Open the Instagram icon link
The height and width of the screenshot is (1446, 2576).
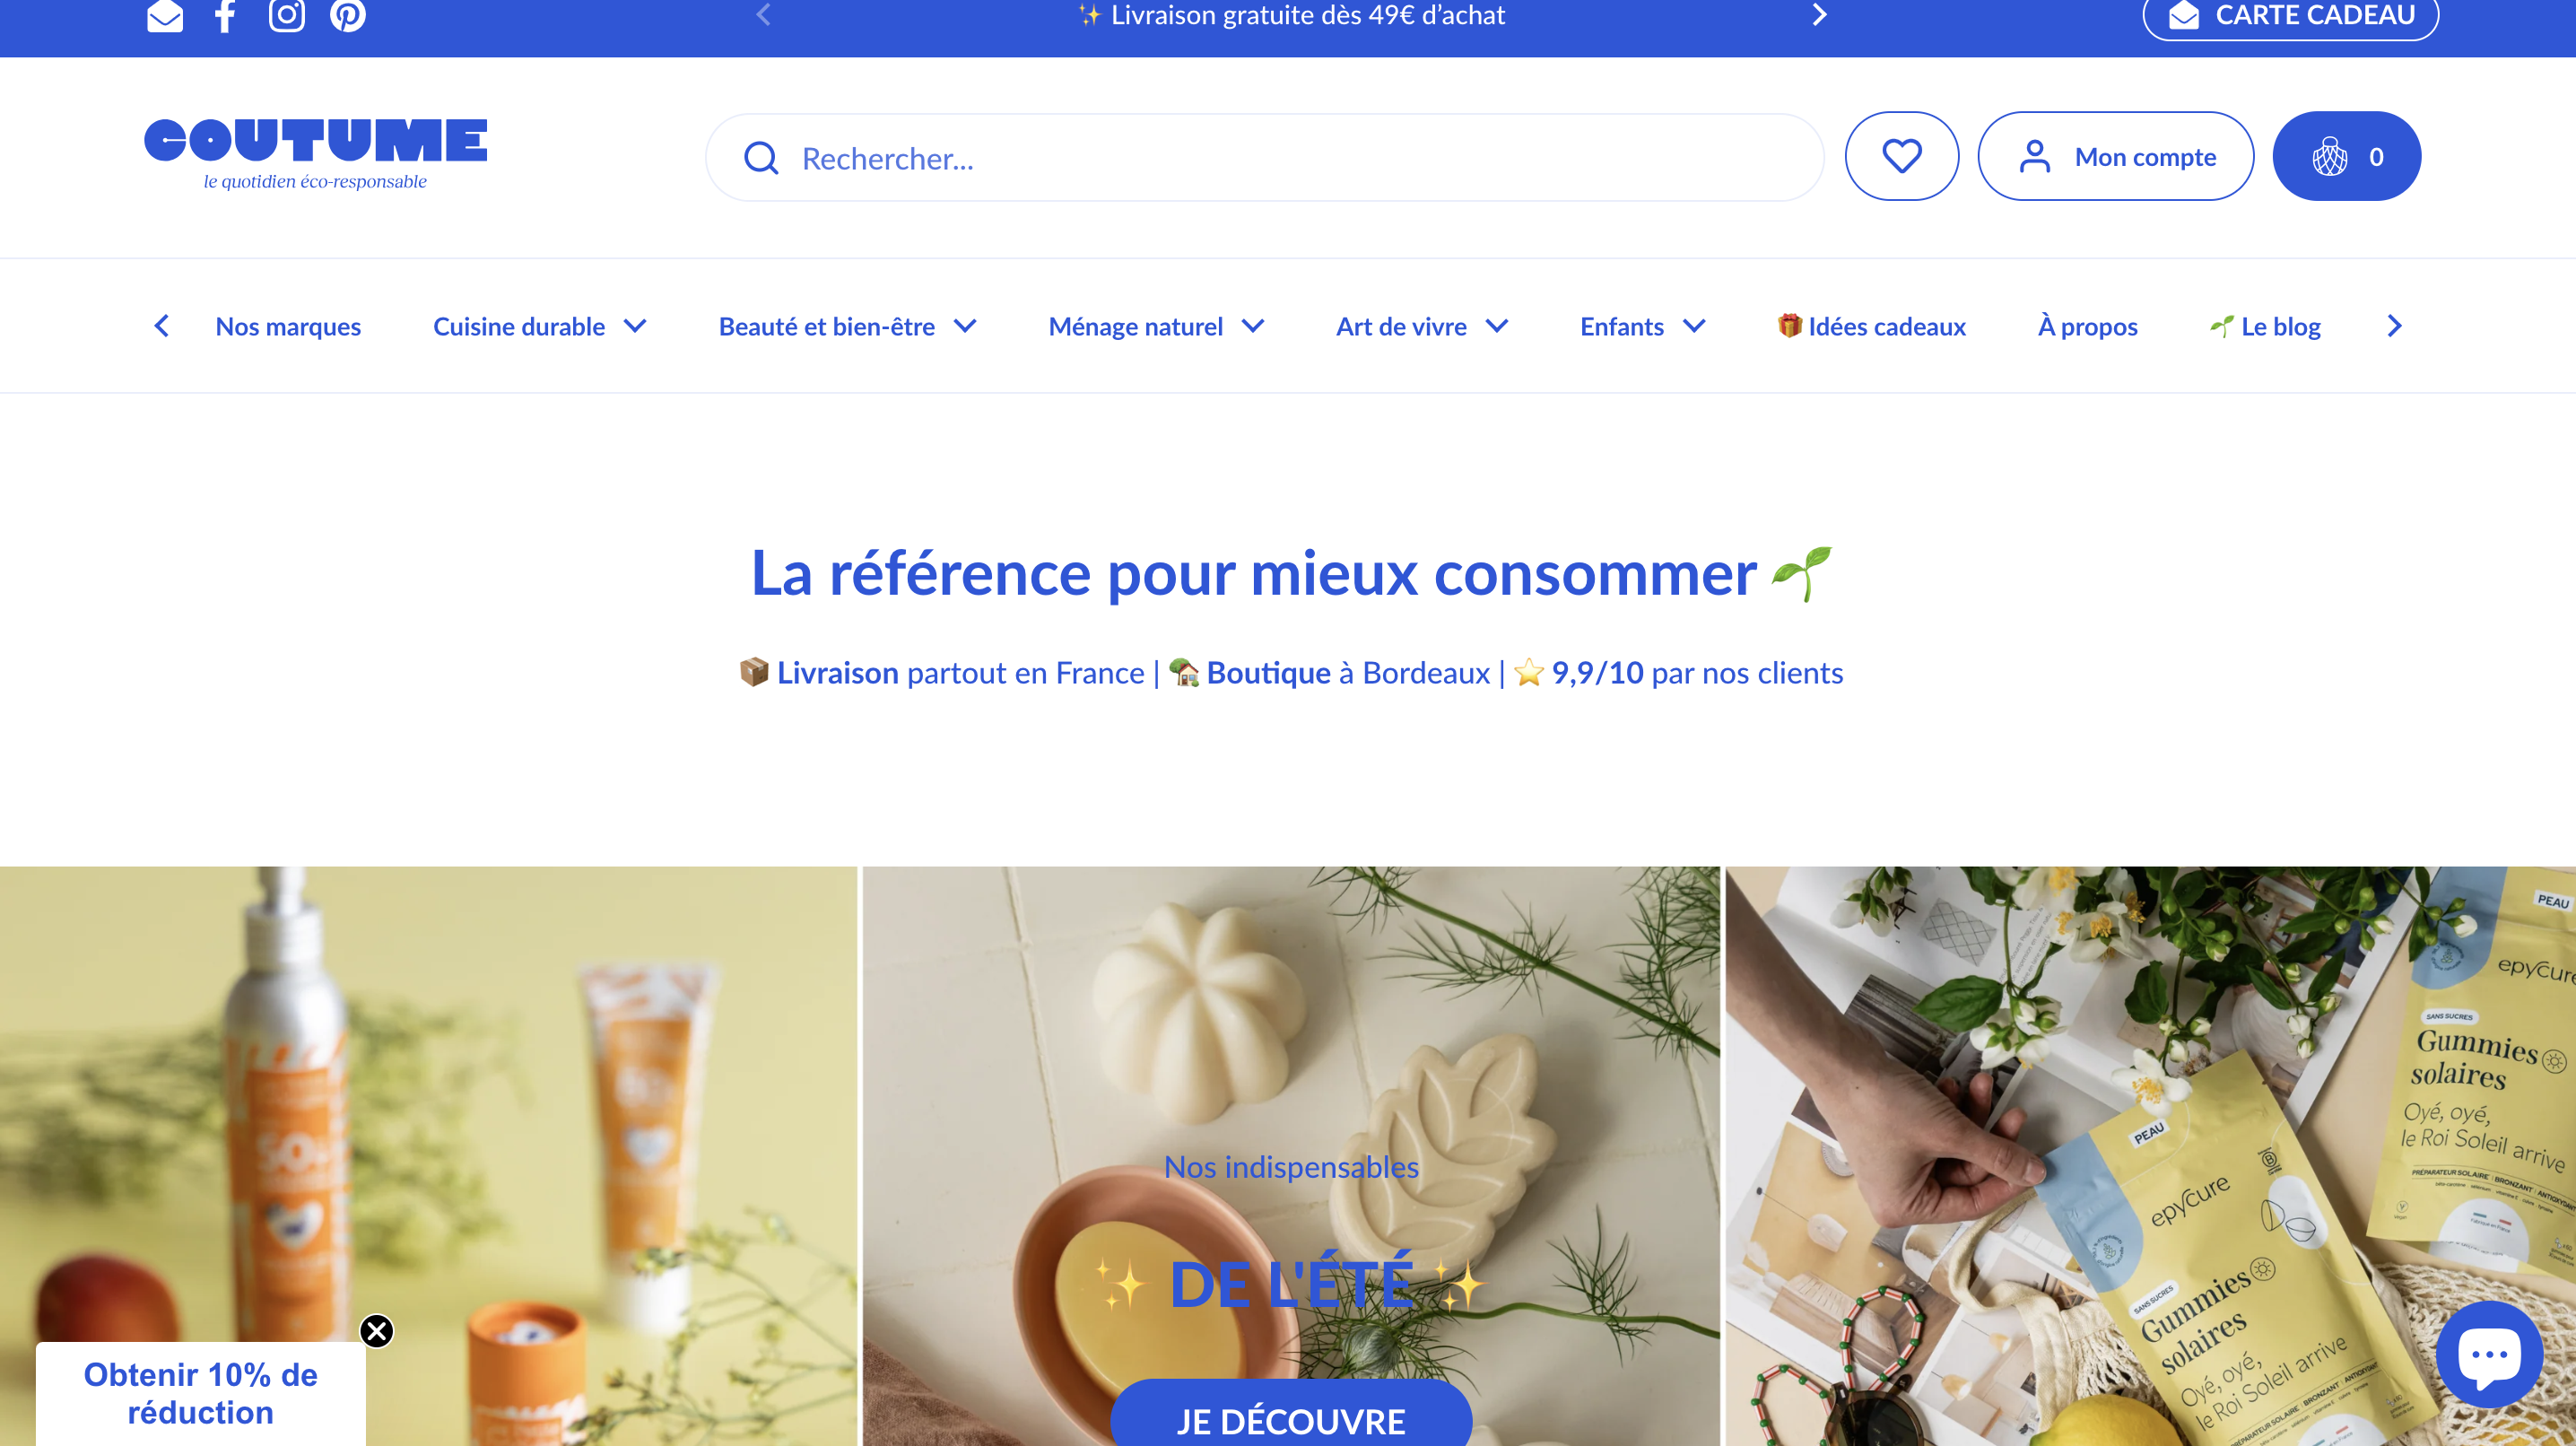pos(287,16)
